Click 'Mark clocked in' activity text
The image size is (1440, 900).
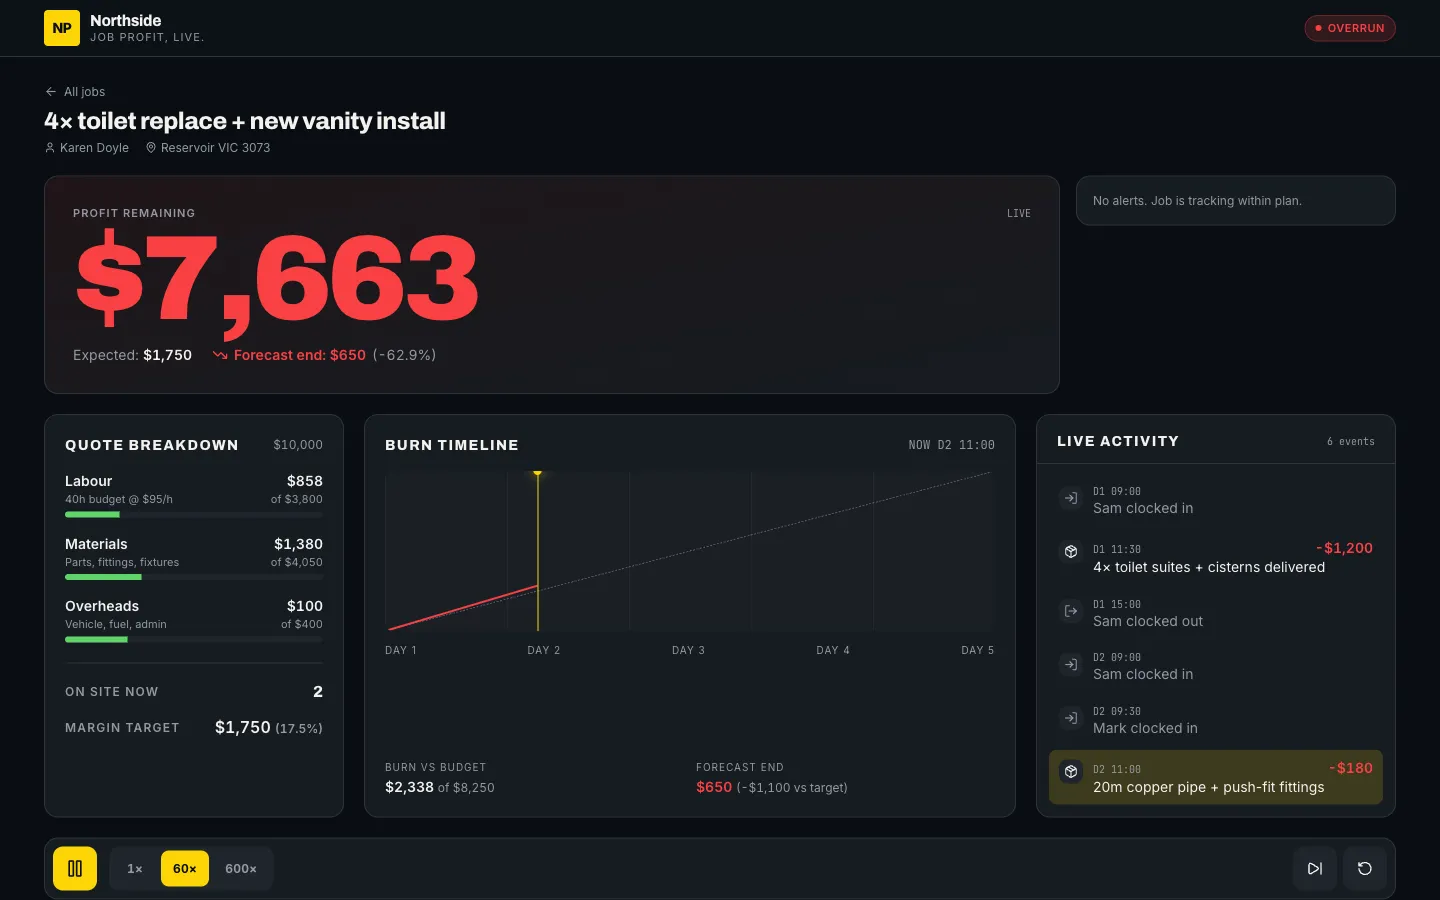(1145, 728)
